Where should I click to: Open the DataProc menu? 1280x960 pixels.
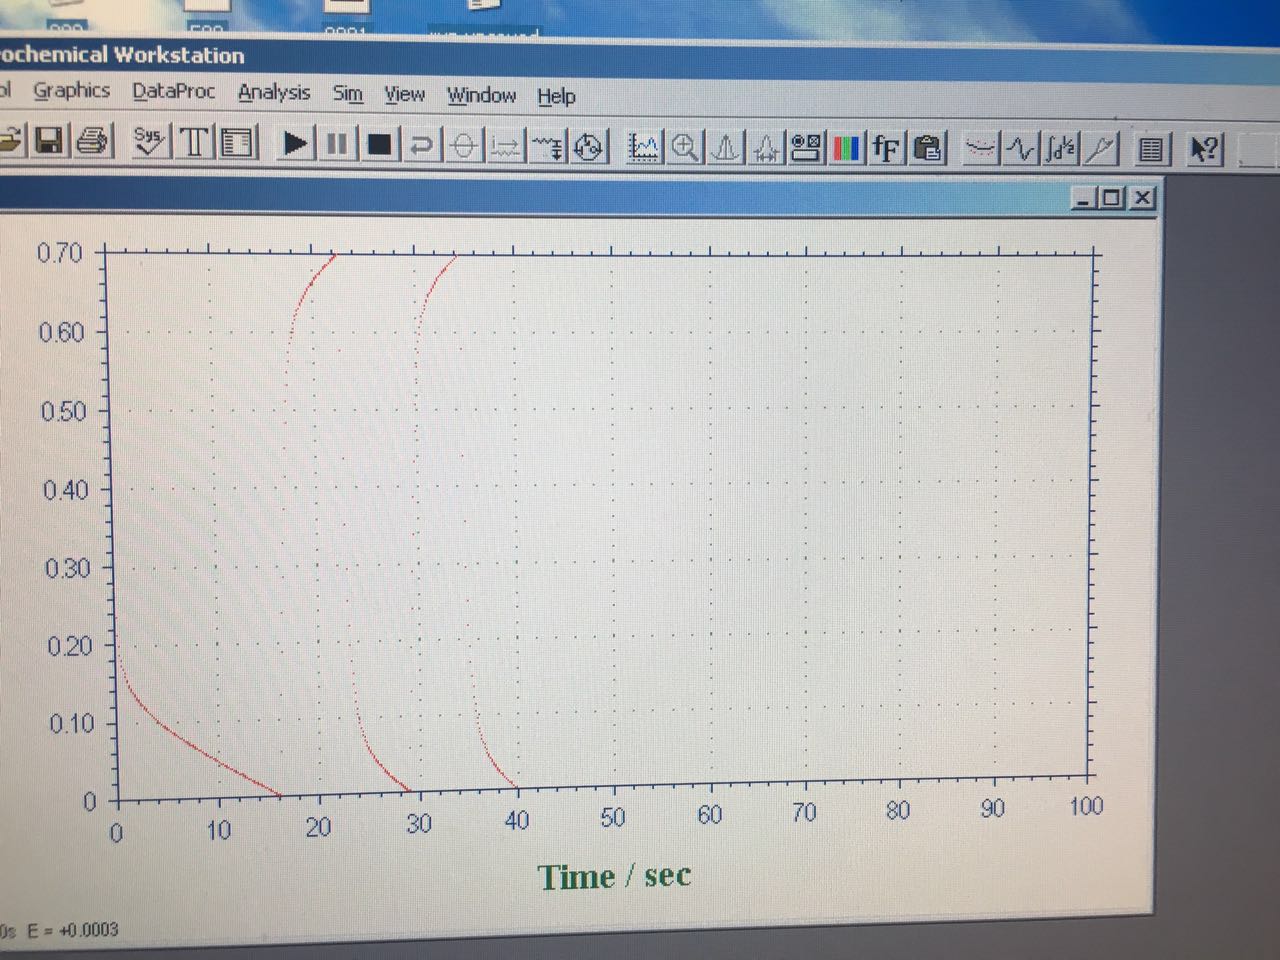coord(174,91)
